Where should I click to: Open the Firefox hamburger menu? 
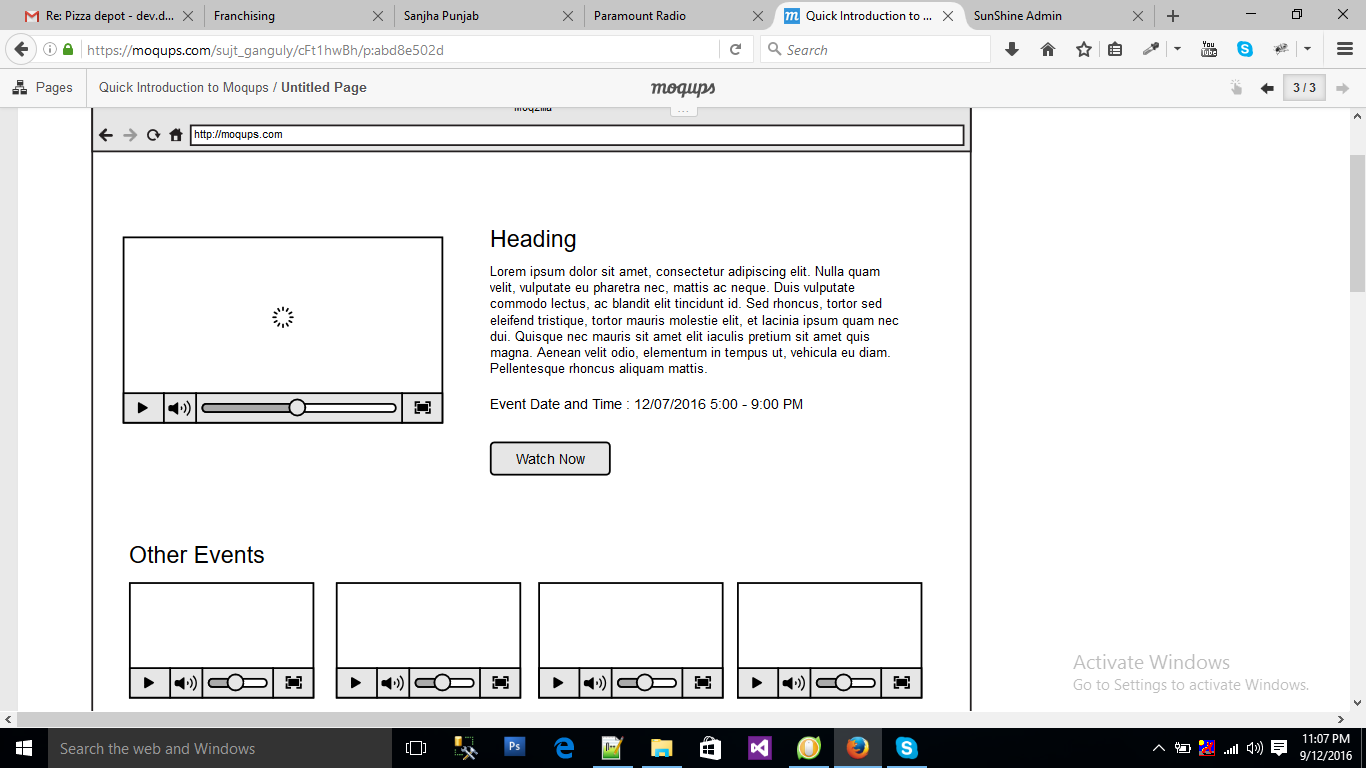coord(1345,50)
